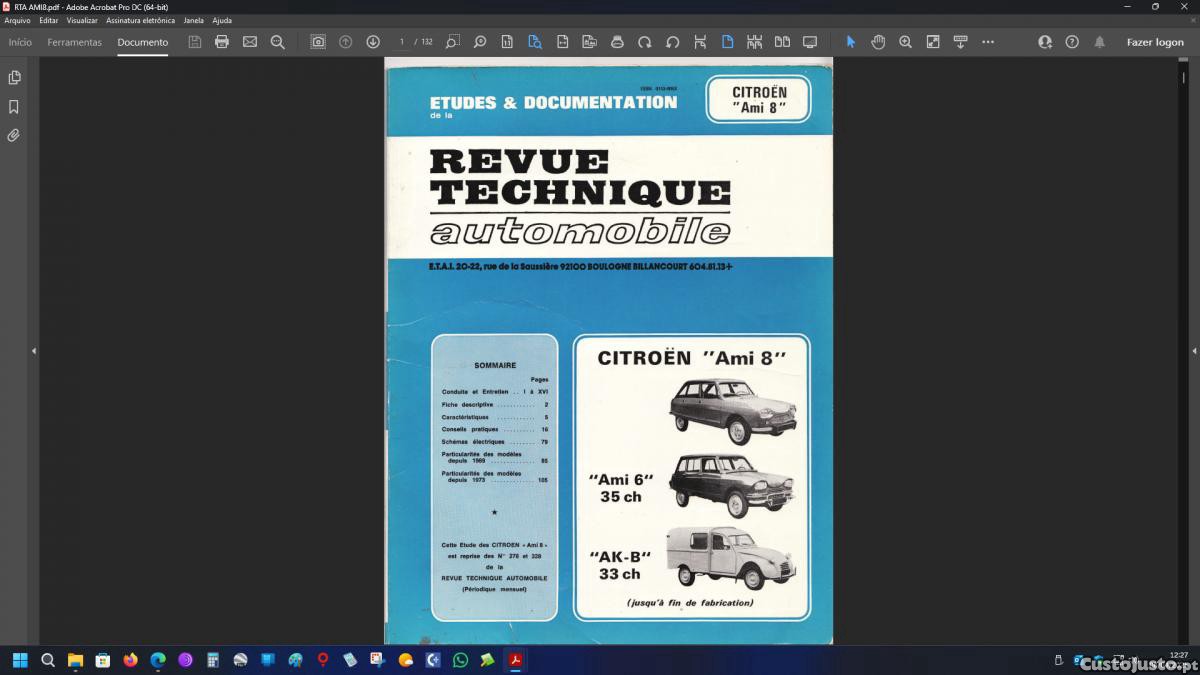
Task: Activate the arrow Selection tool
Action: coord(851,42)
